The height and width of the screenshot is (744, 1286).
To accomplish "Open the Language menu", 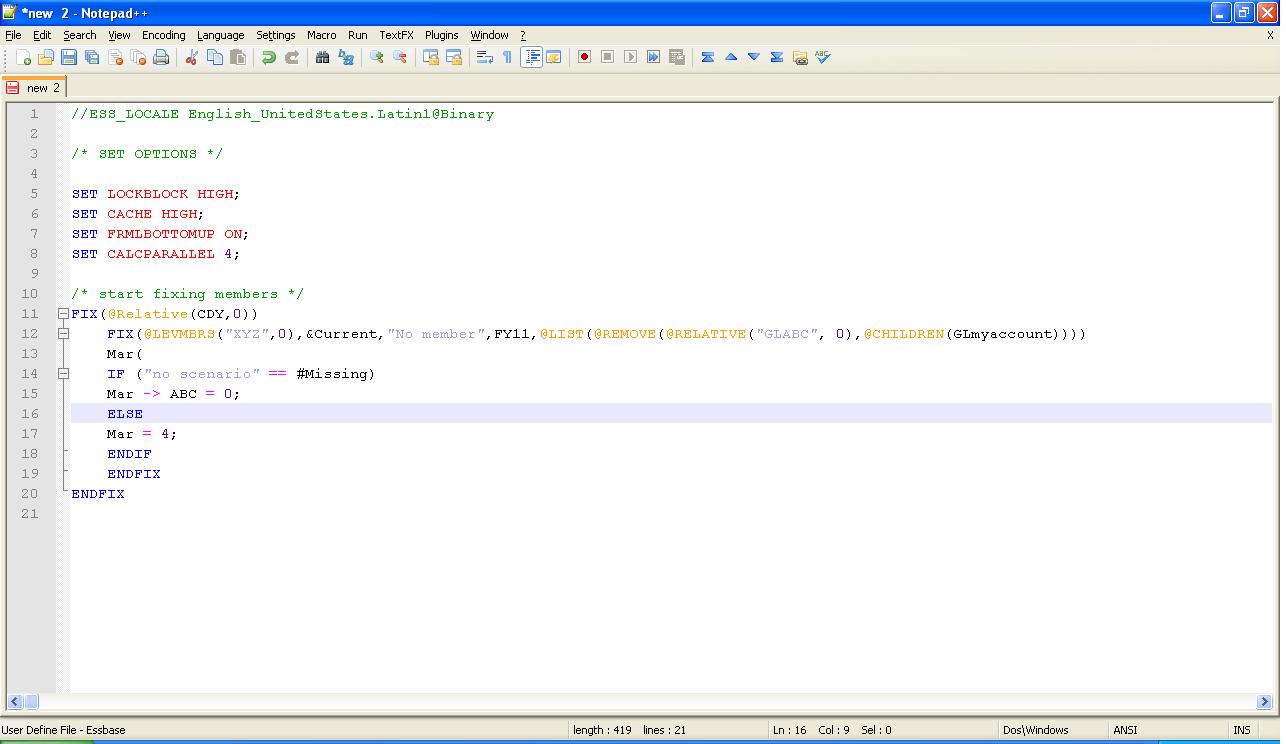I will 220,35.
